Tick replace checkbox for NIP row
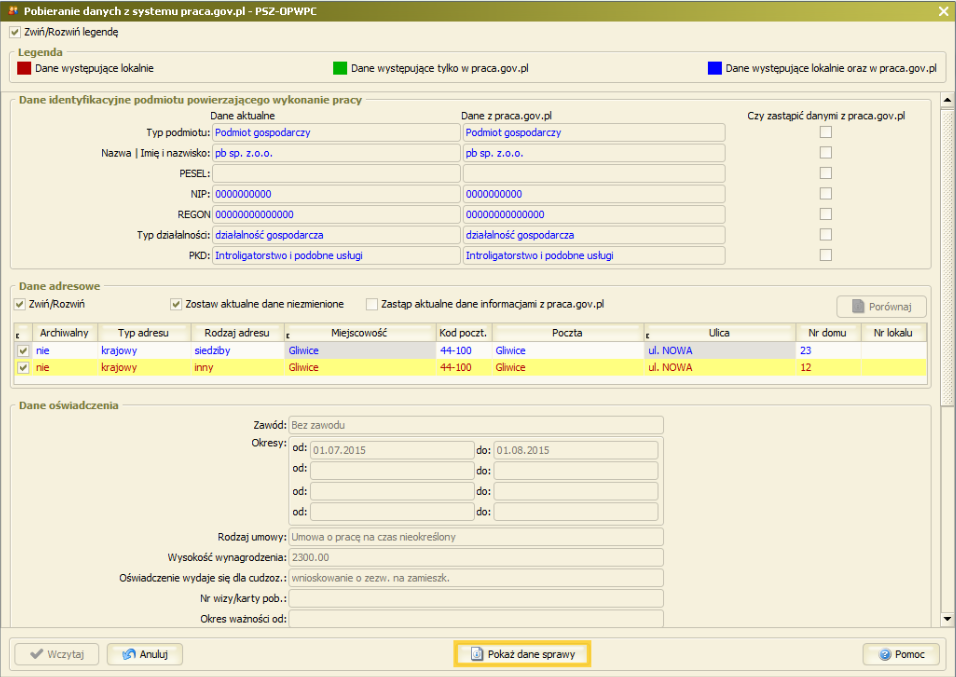 pyautogui.click(x=826, y=193)
